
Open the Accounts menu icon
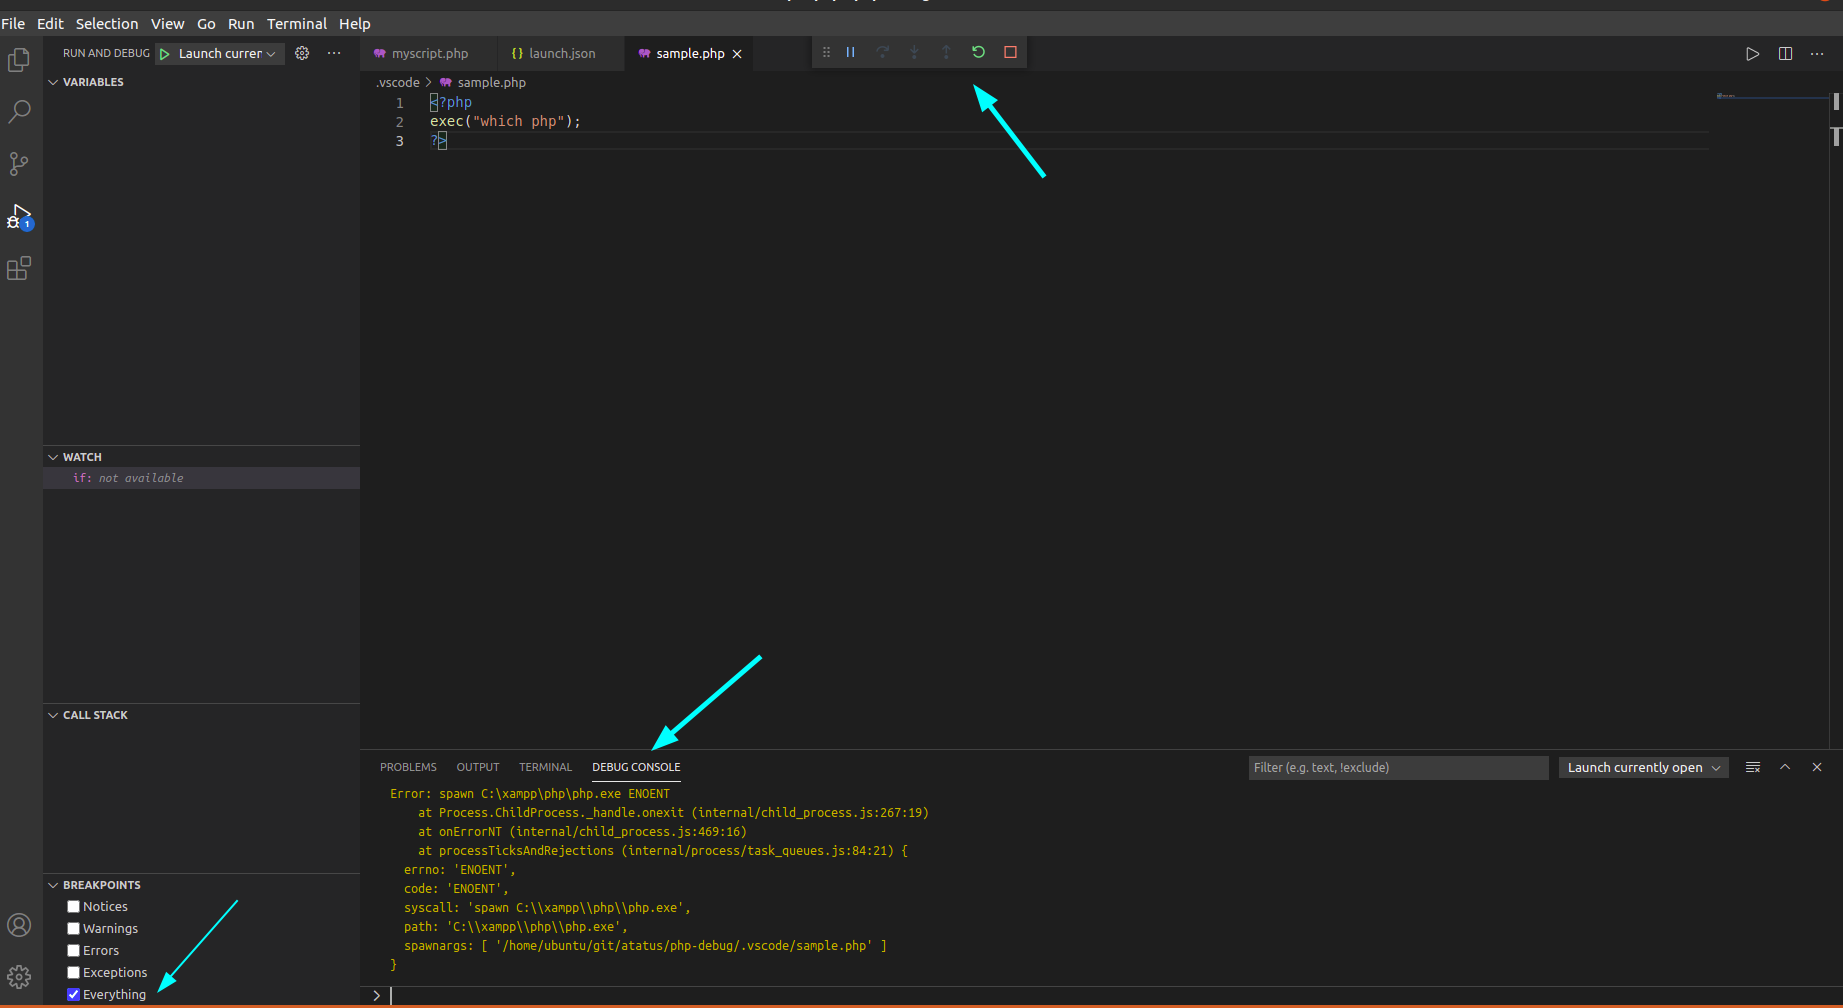click(19, 925)
